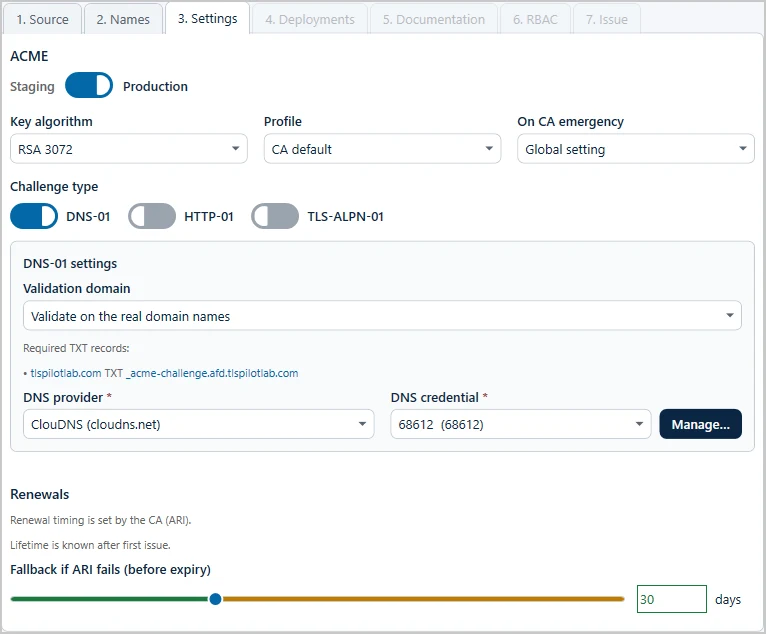
Task: Switch to the 1. Source tab
Action: point(43,20)
